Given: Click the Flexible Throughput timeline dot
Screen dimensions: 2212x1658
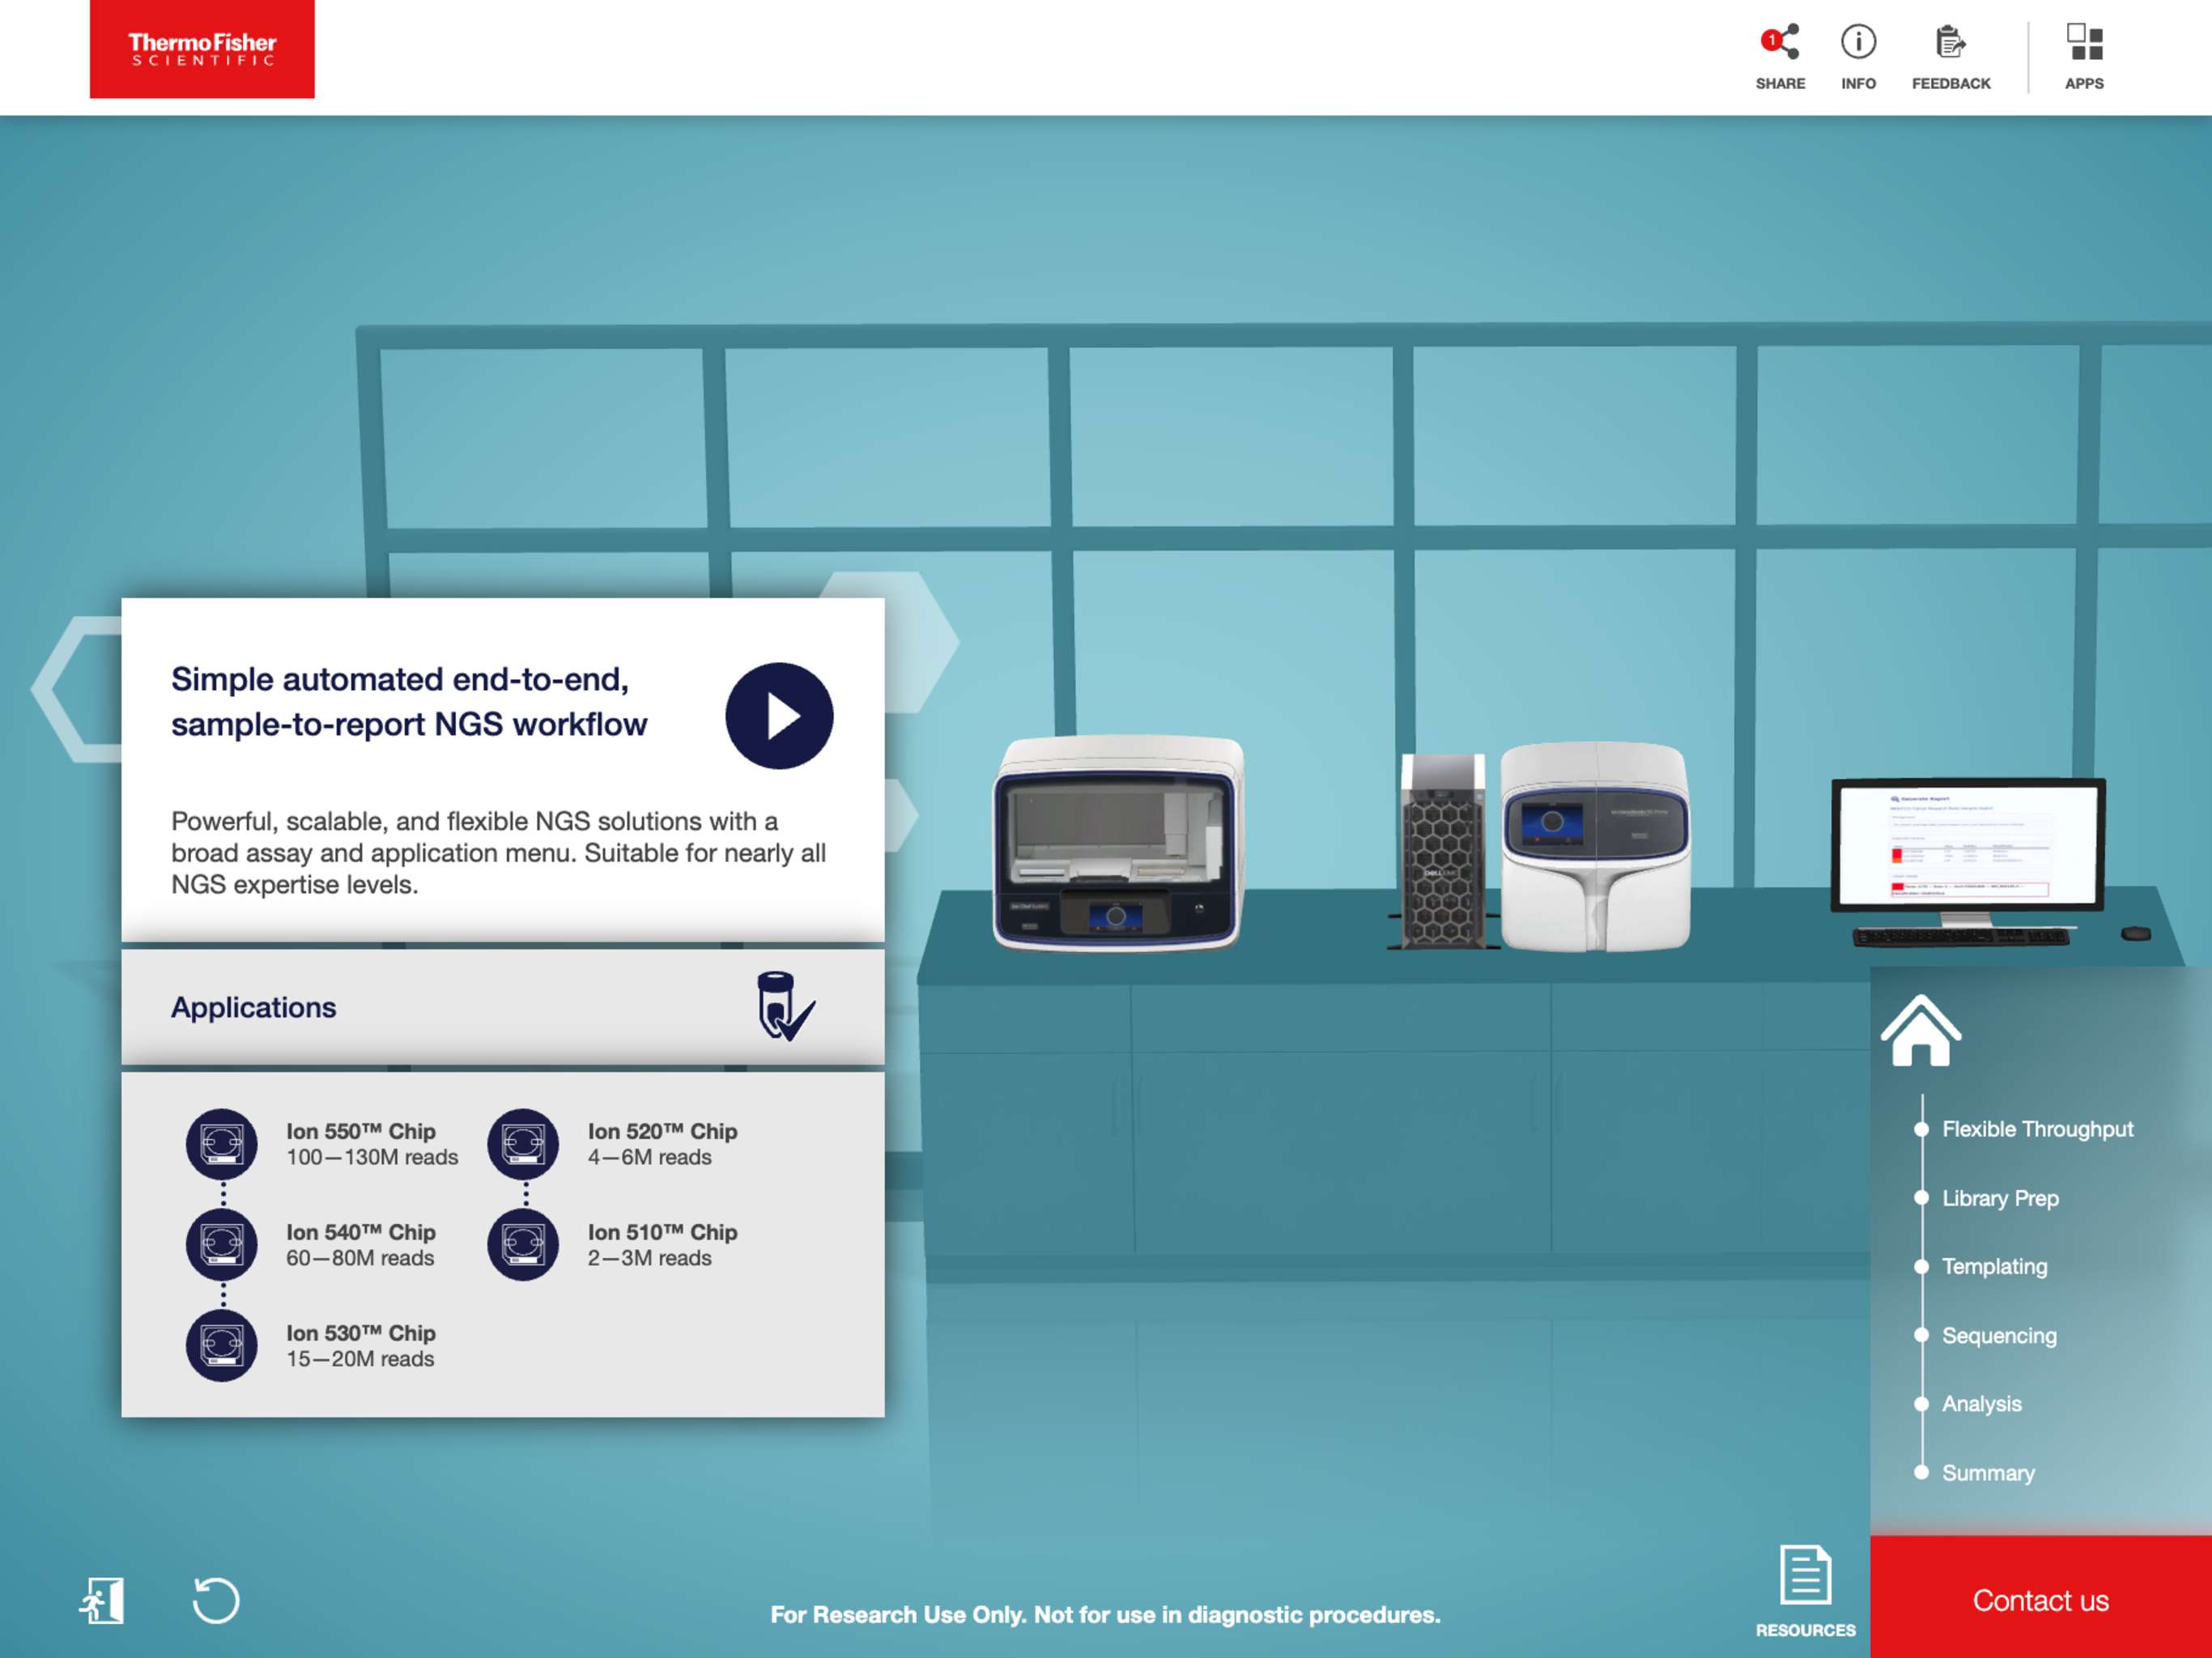Looking at the screenshot, I should pos(1921,1129).
